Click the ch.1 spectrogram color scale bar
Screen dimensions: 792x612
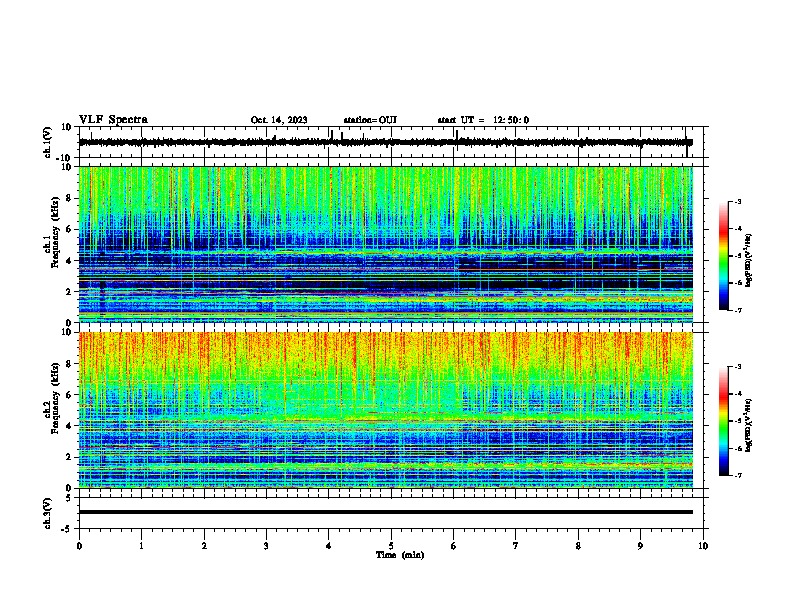(723, 256)
